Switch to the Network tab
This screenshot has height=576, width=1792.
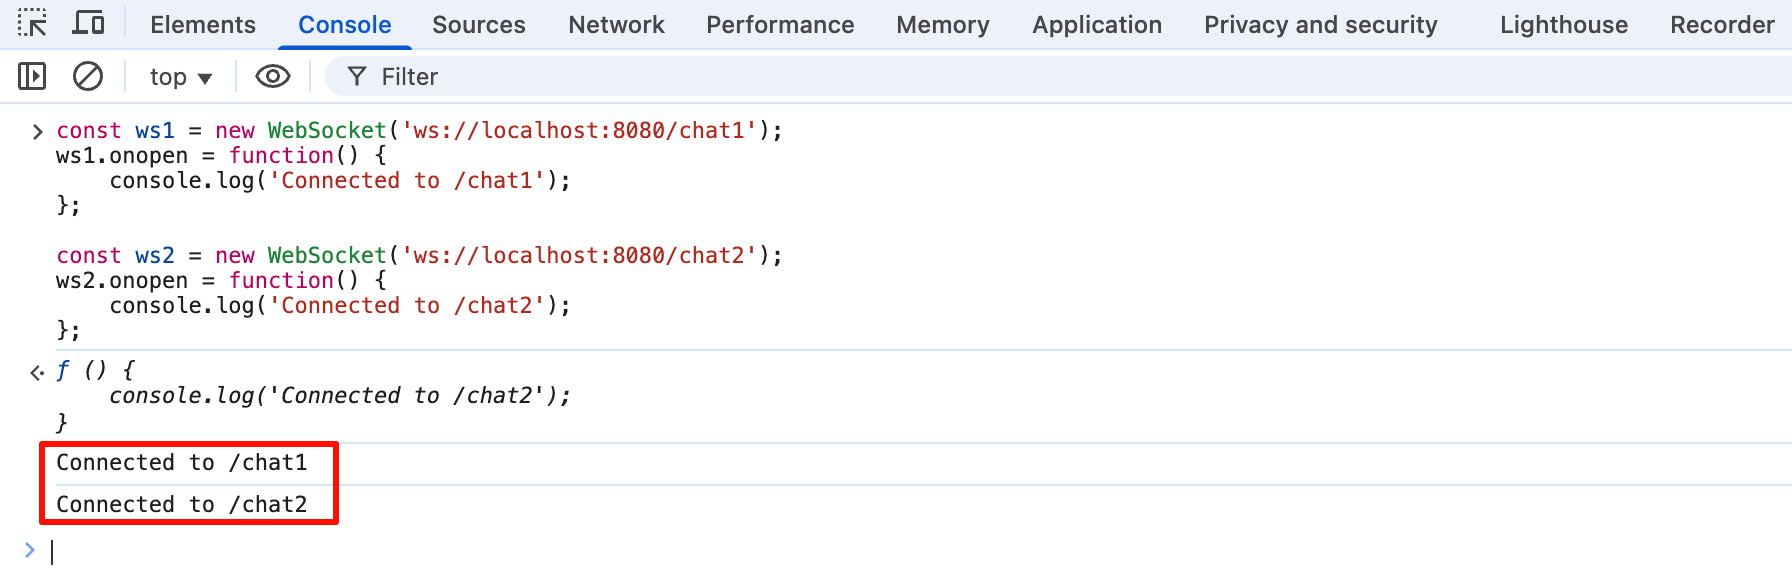616,25
